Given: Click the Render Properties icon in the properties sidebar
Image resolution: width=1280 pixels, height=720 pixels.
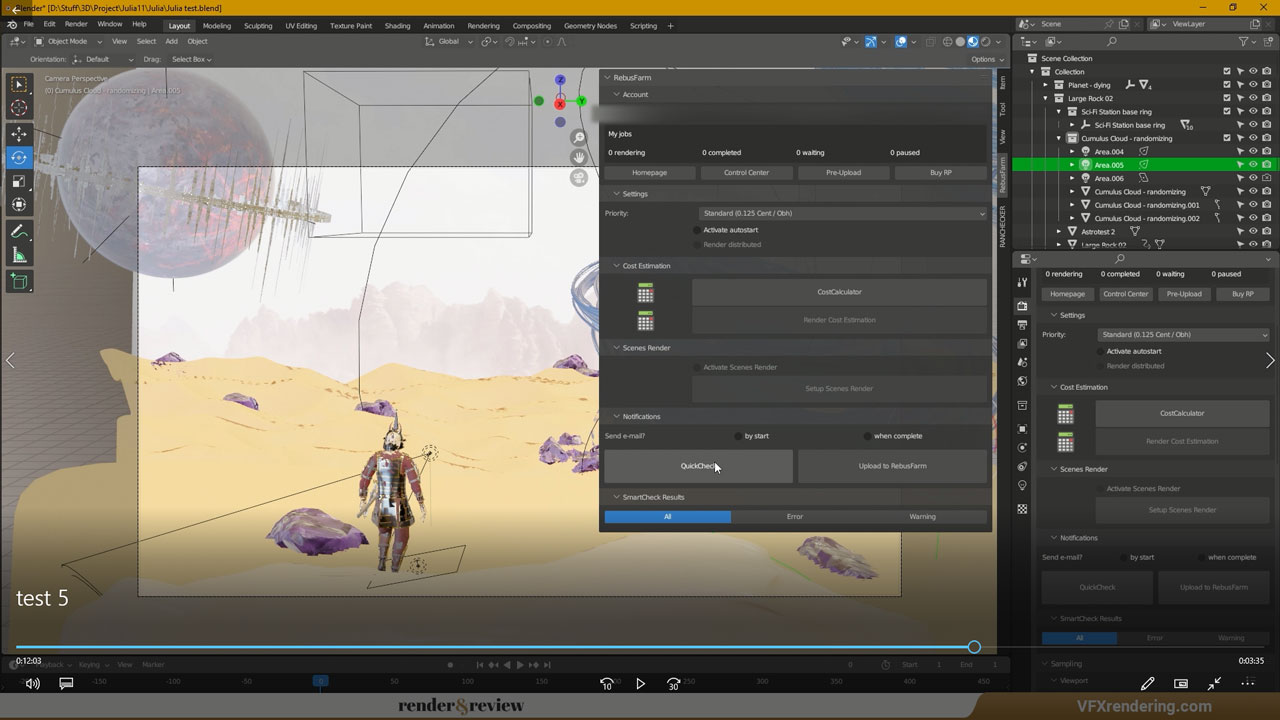Looking at the screenshot, I should [1022, 307].
